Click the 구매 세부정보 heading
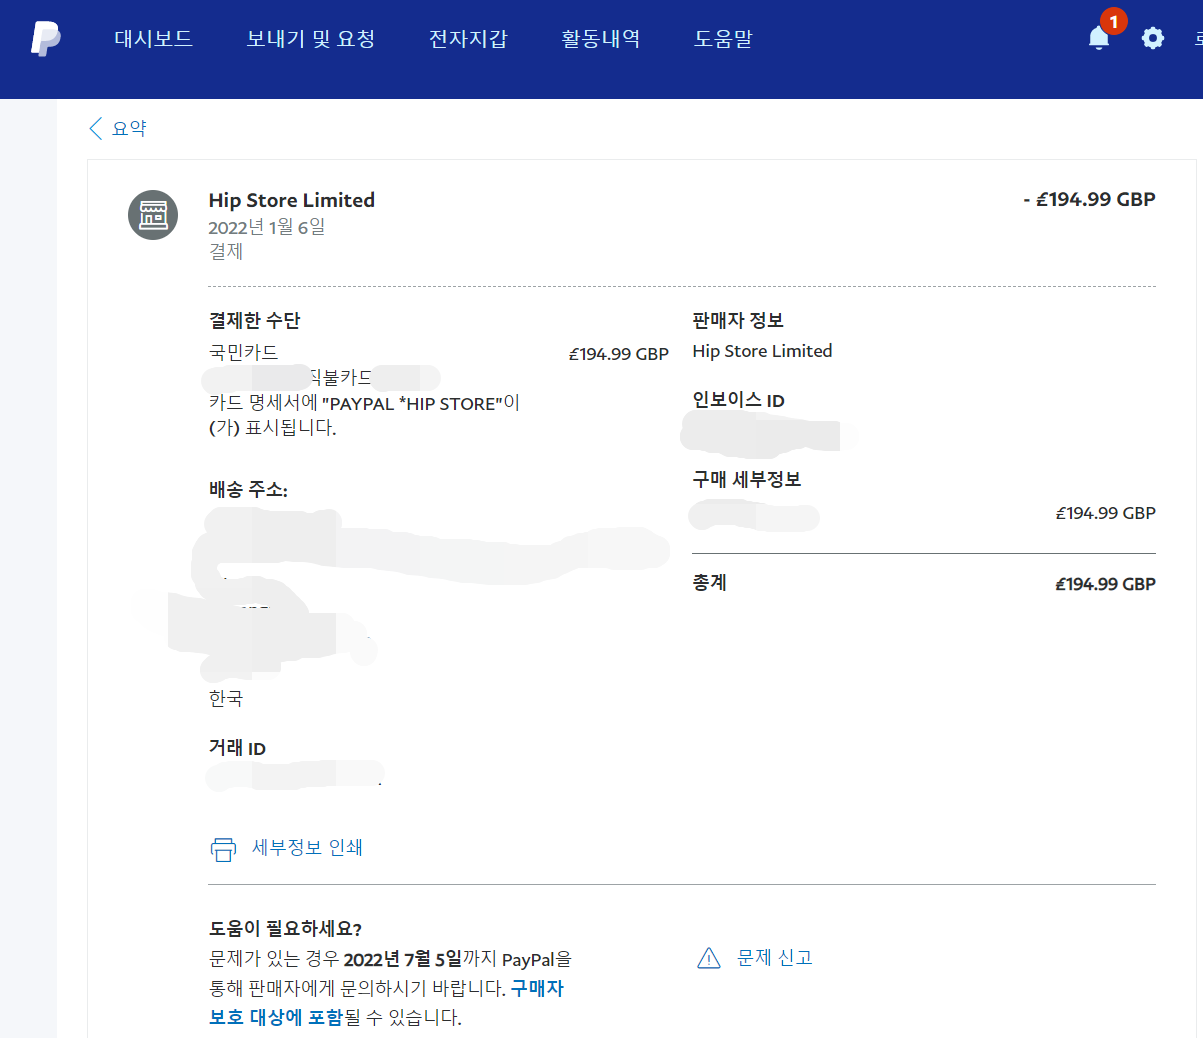This screenshot has height=1038, width=1203. click(747, 479)
